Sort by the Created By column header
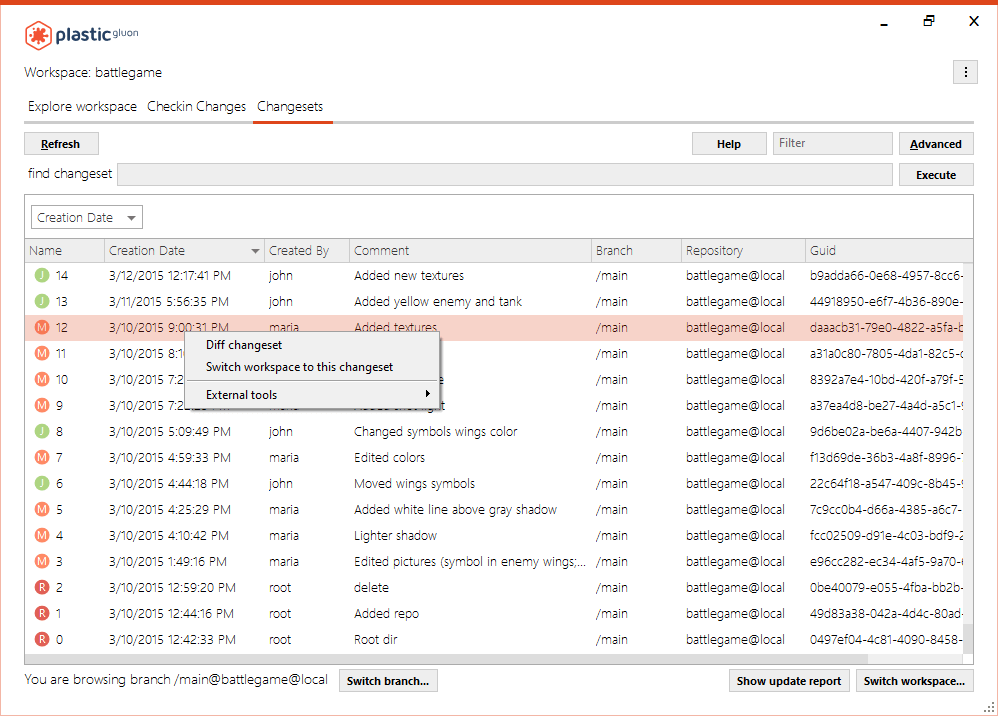998x716 pixels. coord(307,251)
